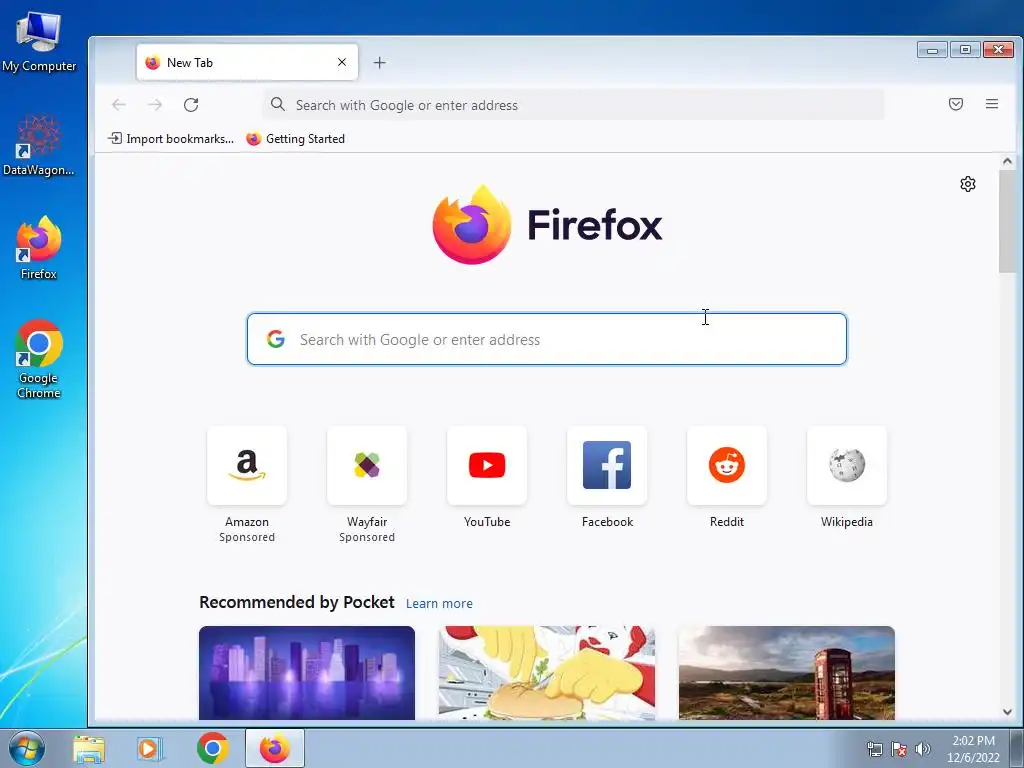Click Import bookmarks toolbar item

point(171,138)
